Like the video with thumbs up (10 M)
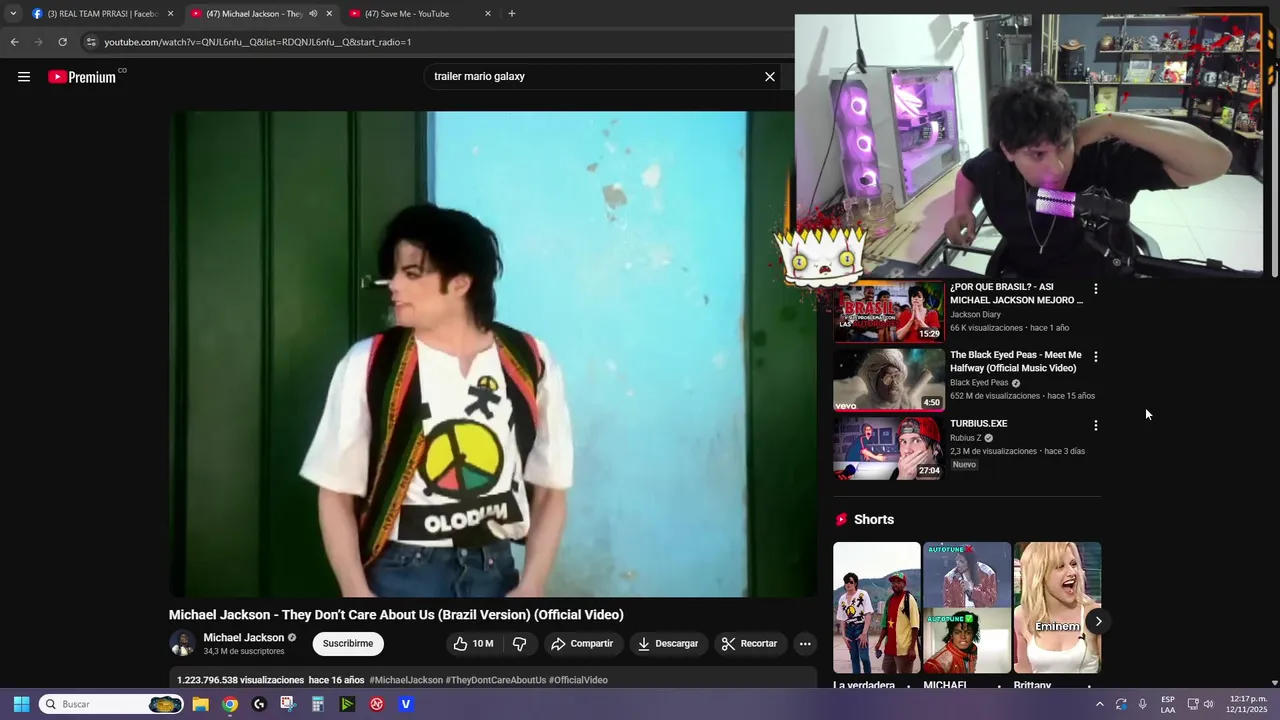The height and width of the screenshot is (720, 1280). click(x=473, y=644)
